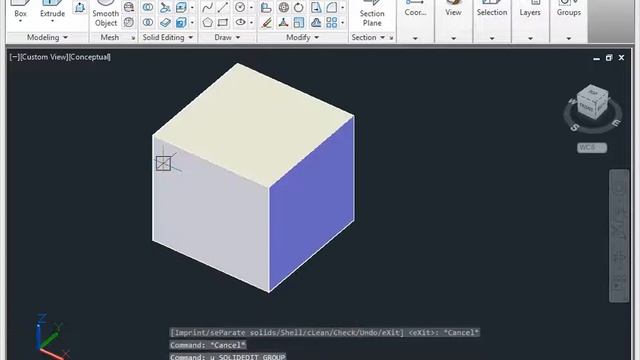Open the Layers panel dropdown
The width and height of the screenshot is (640, 360).
[530, 38]
